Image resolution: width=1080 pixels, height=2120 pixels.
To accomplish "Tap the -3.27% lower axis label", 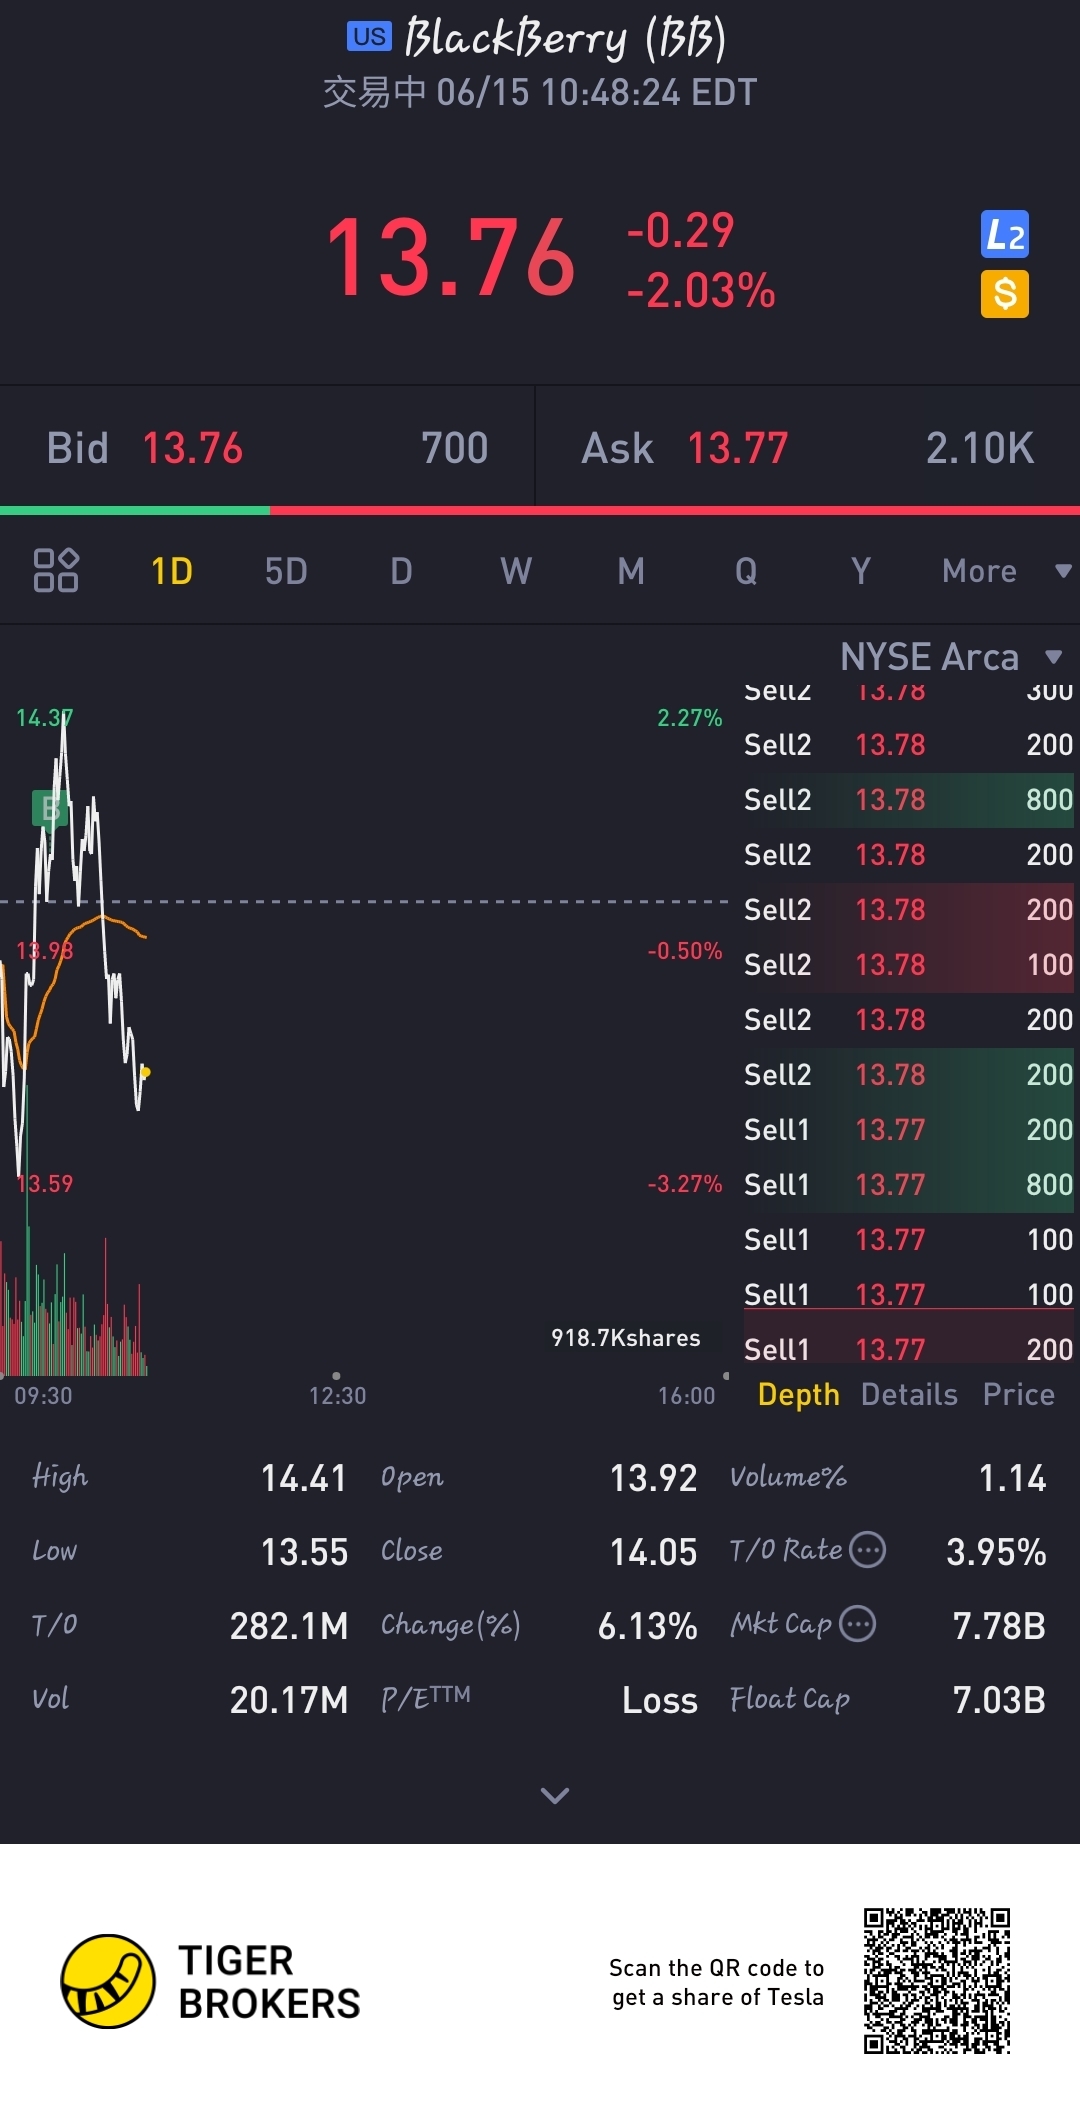I will pos(684,1184).
